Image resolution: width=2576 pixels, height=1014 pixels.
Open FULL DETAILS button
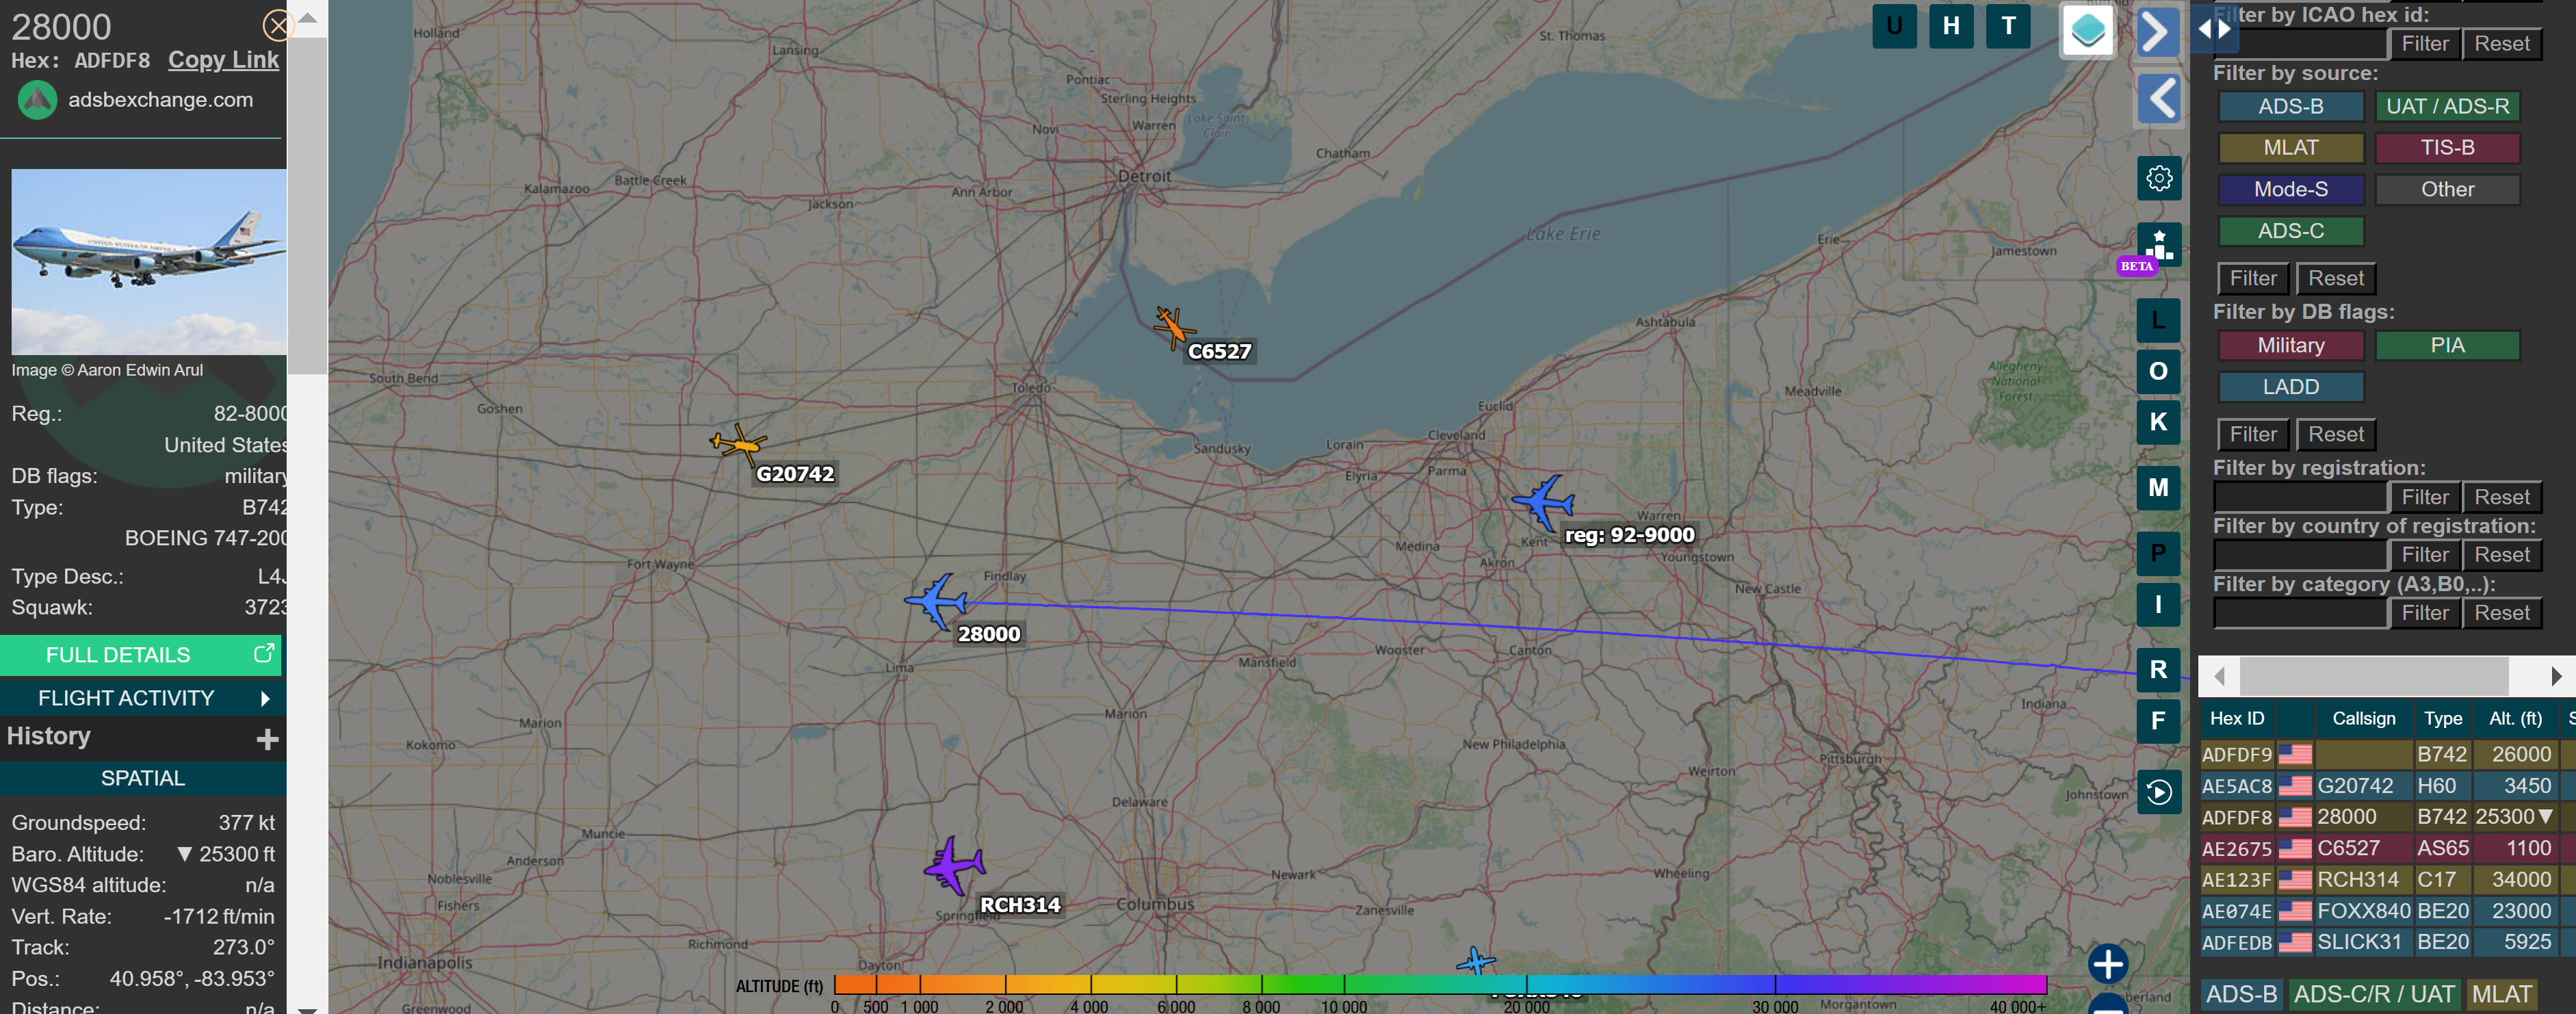click(x=140, y=655)
